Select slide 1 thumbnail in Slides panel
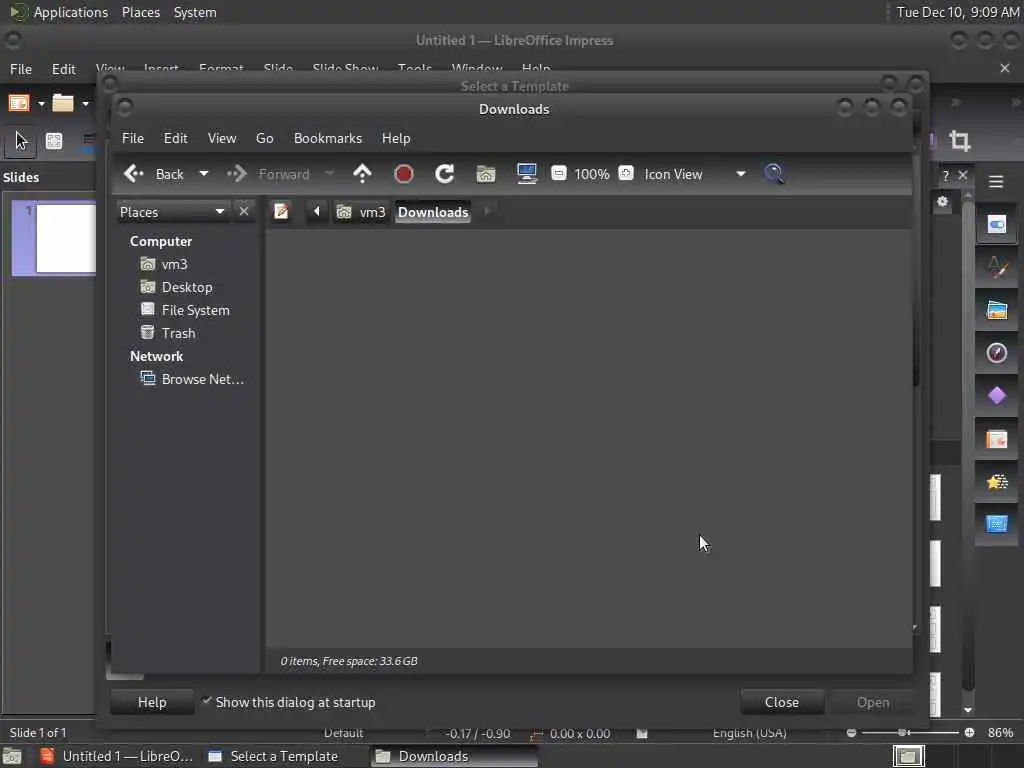This screenshot has width=1024, height=768. (x=55, y=238)
